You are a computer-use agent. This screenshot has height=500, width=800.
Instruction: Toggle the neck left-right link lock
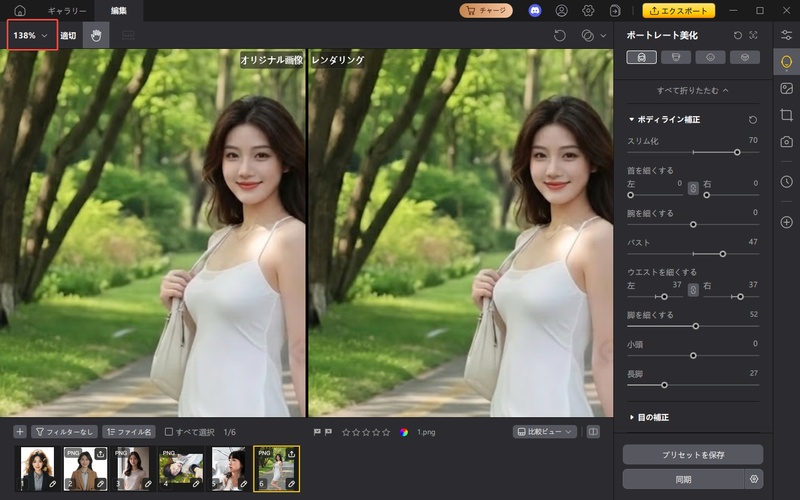tap(693, 188)
